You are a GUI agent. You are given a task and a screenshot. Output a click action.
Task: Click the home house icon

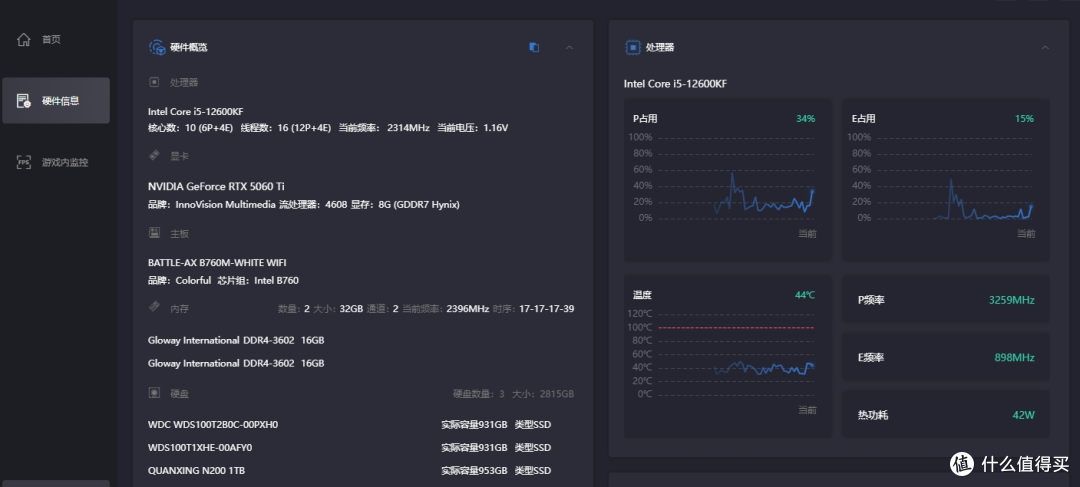point(24,39)
